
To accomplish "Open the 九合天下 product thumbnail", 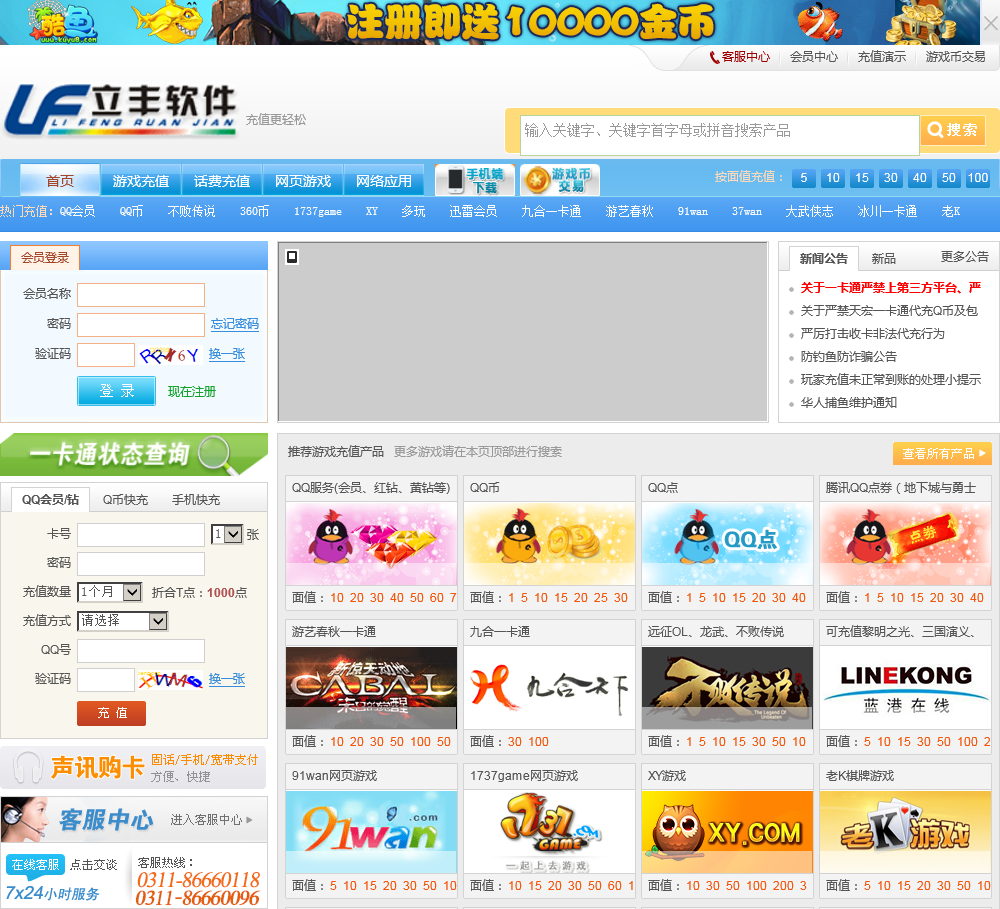I will 549,688.
